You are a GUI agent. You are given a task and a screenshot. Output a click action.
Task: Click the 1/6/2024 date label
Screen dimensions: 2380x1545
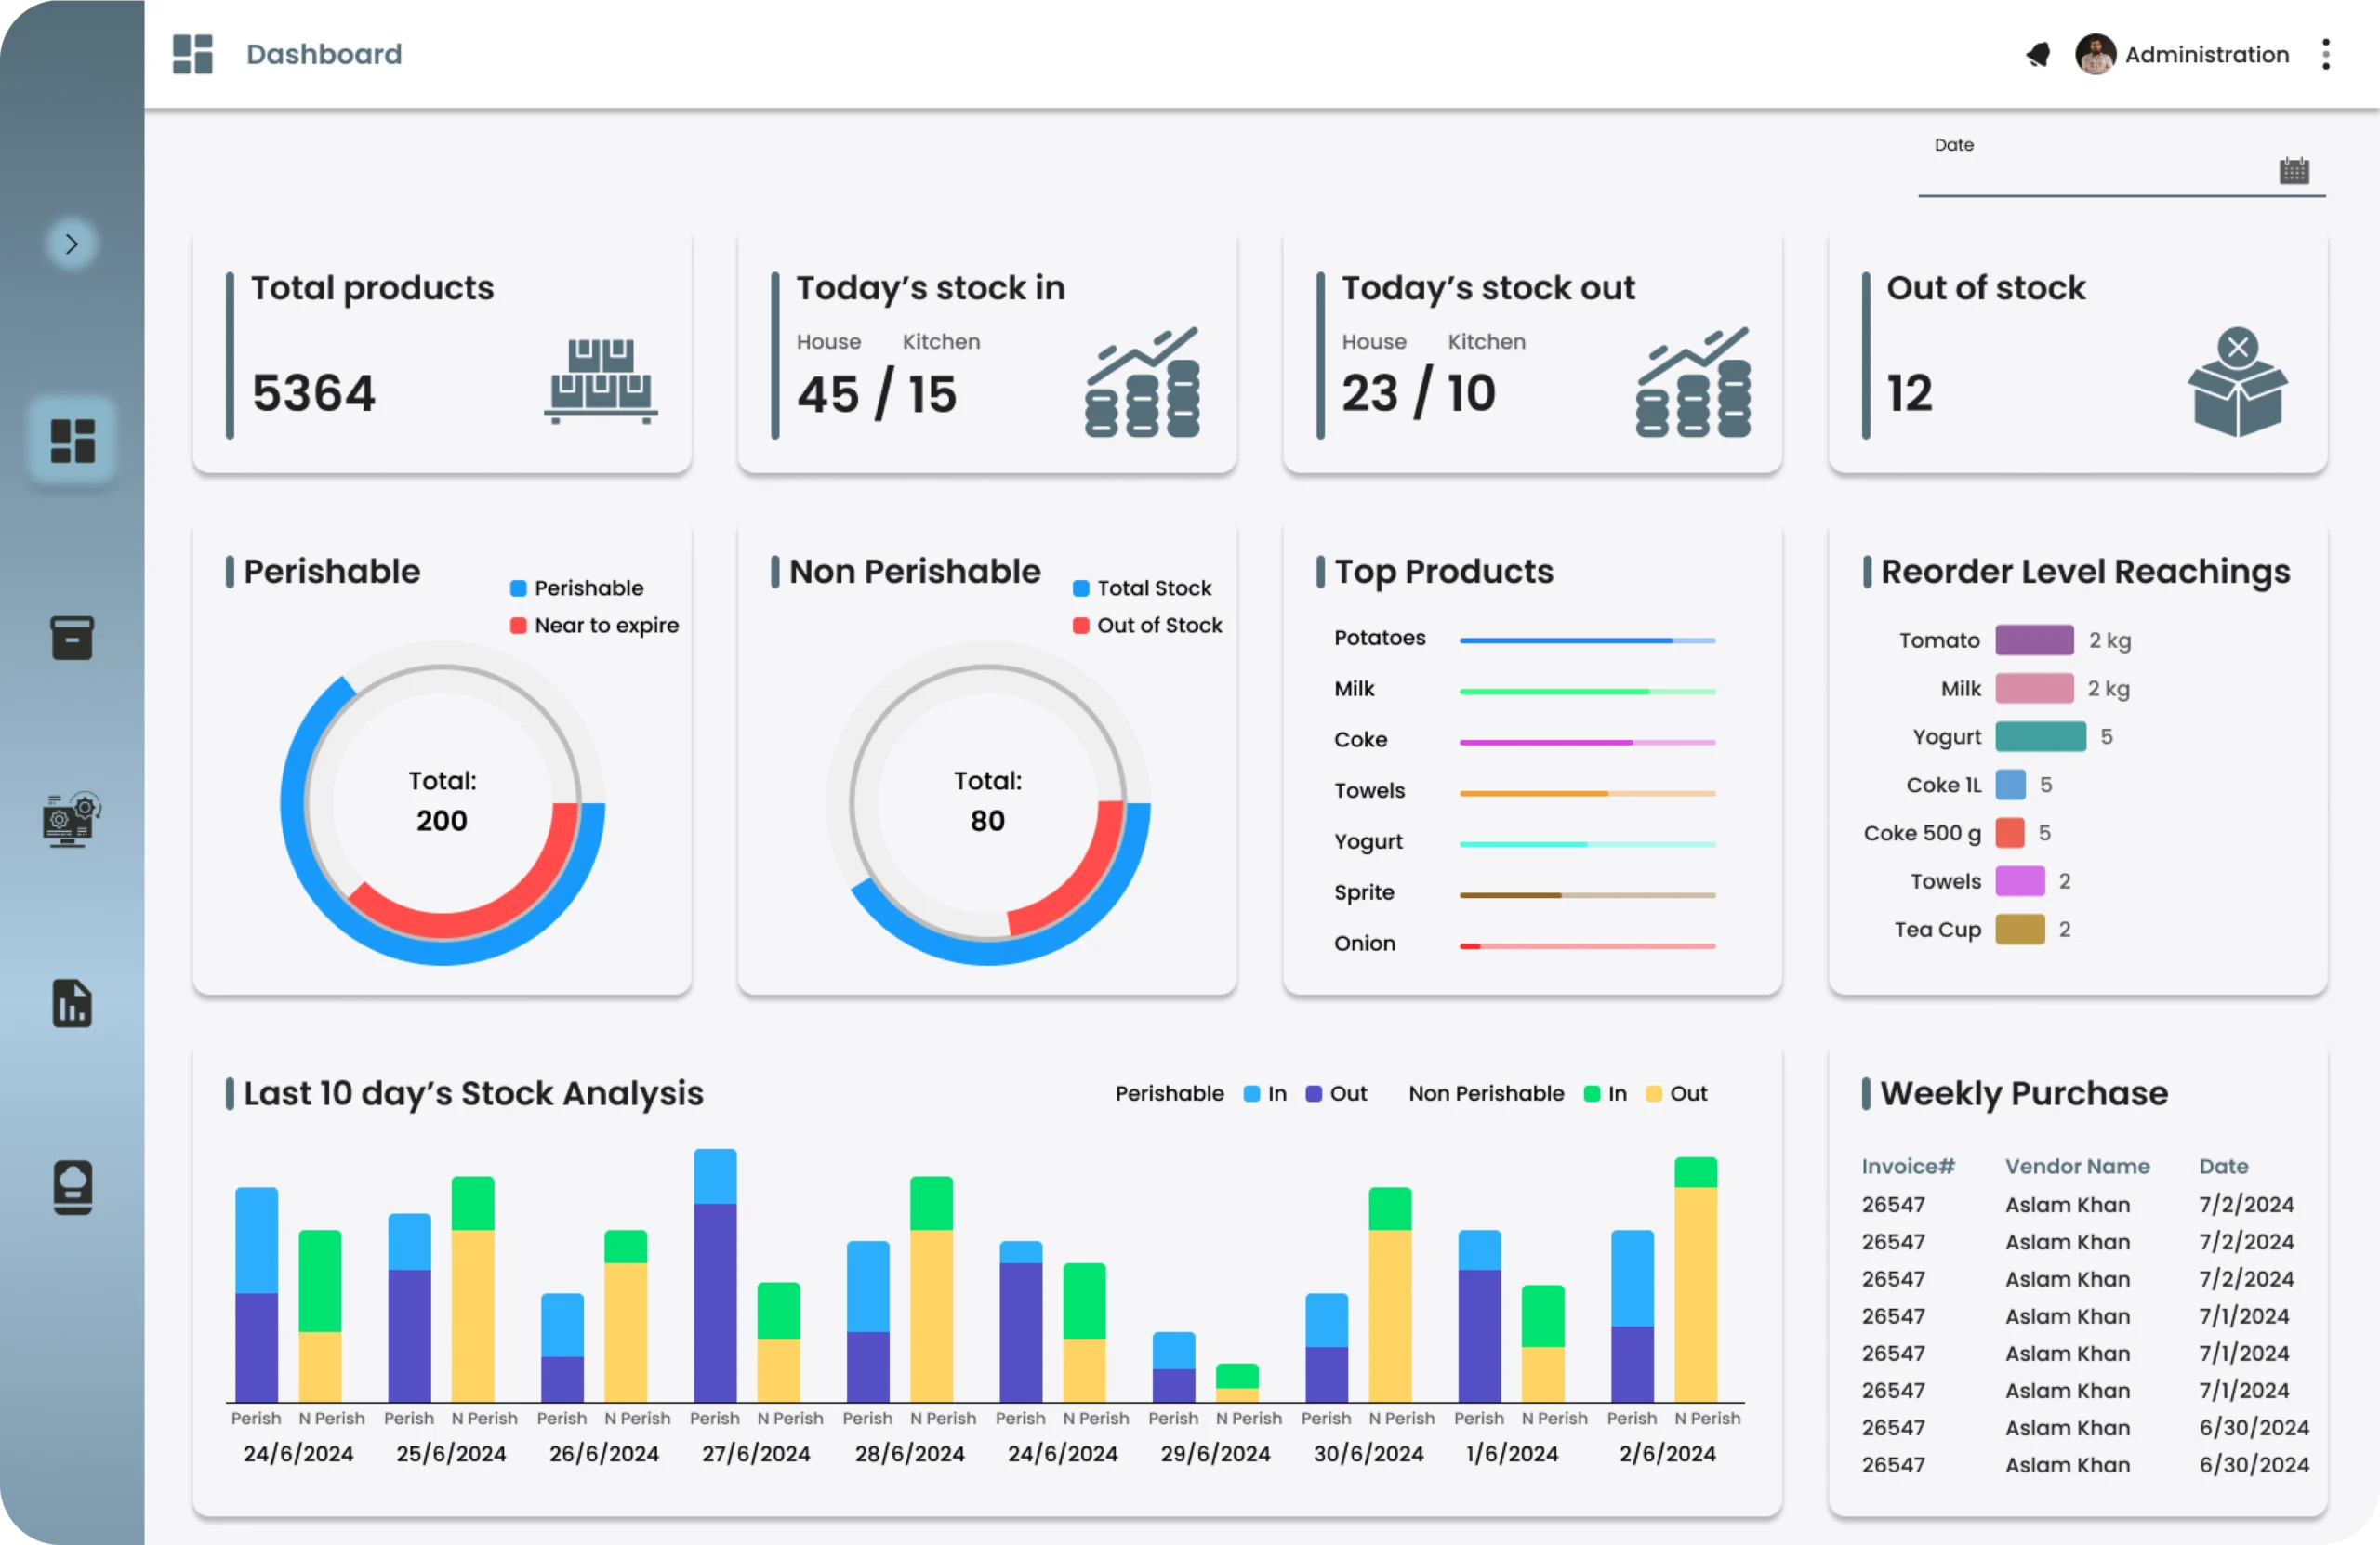click(1512, 1453)
